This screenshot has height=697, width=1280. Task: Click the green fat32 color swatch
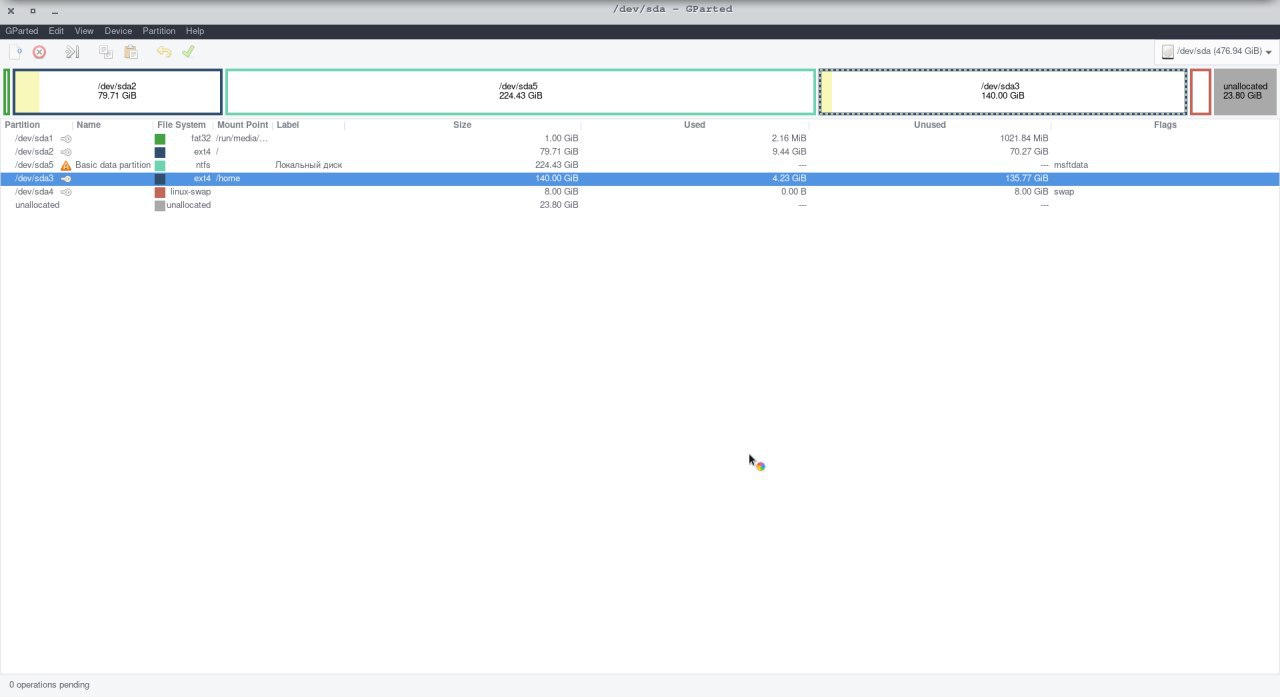(x=160, y=138)
